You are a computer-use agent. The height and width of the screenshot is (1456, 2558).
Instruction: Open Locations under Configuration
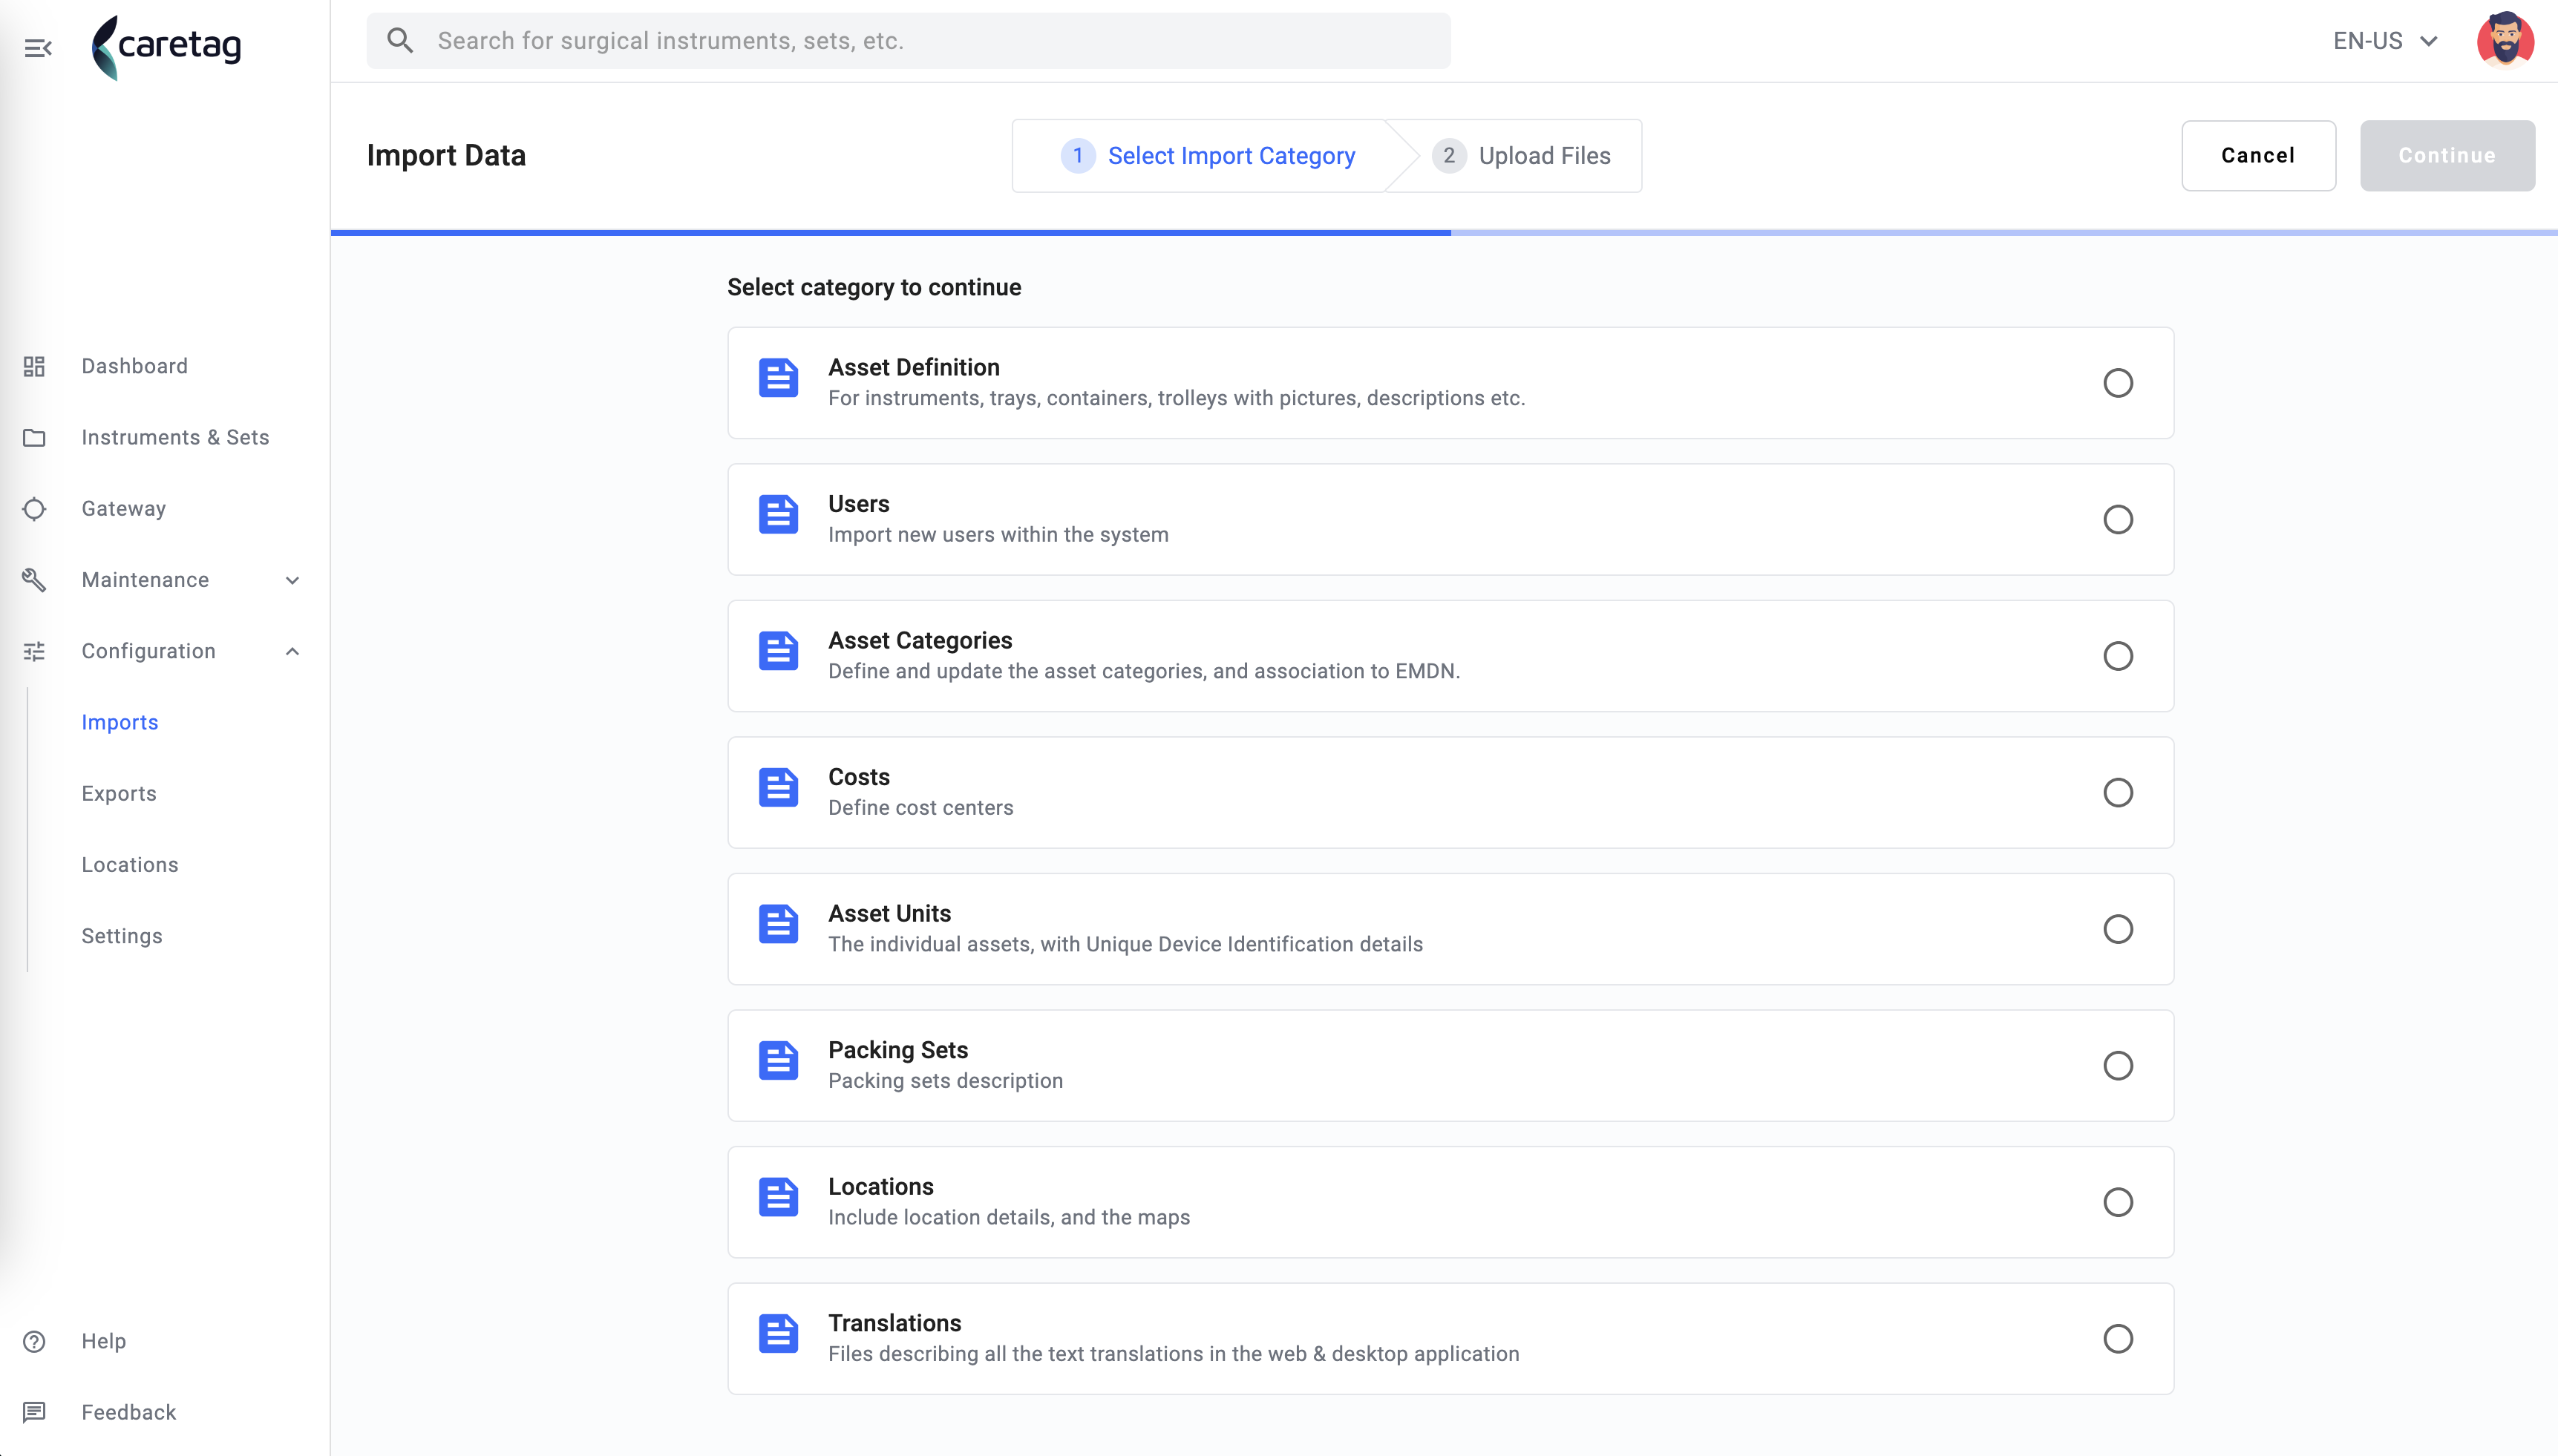tap(130, 864)
